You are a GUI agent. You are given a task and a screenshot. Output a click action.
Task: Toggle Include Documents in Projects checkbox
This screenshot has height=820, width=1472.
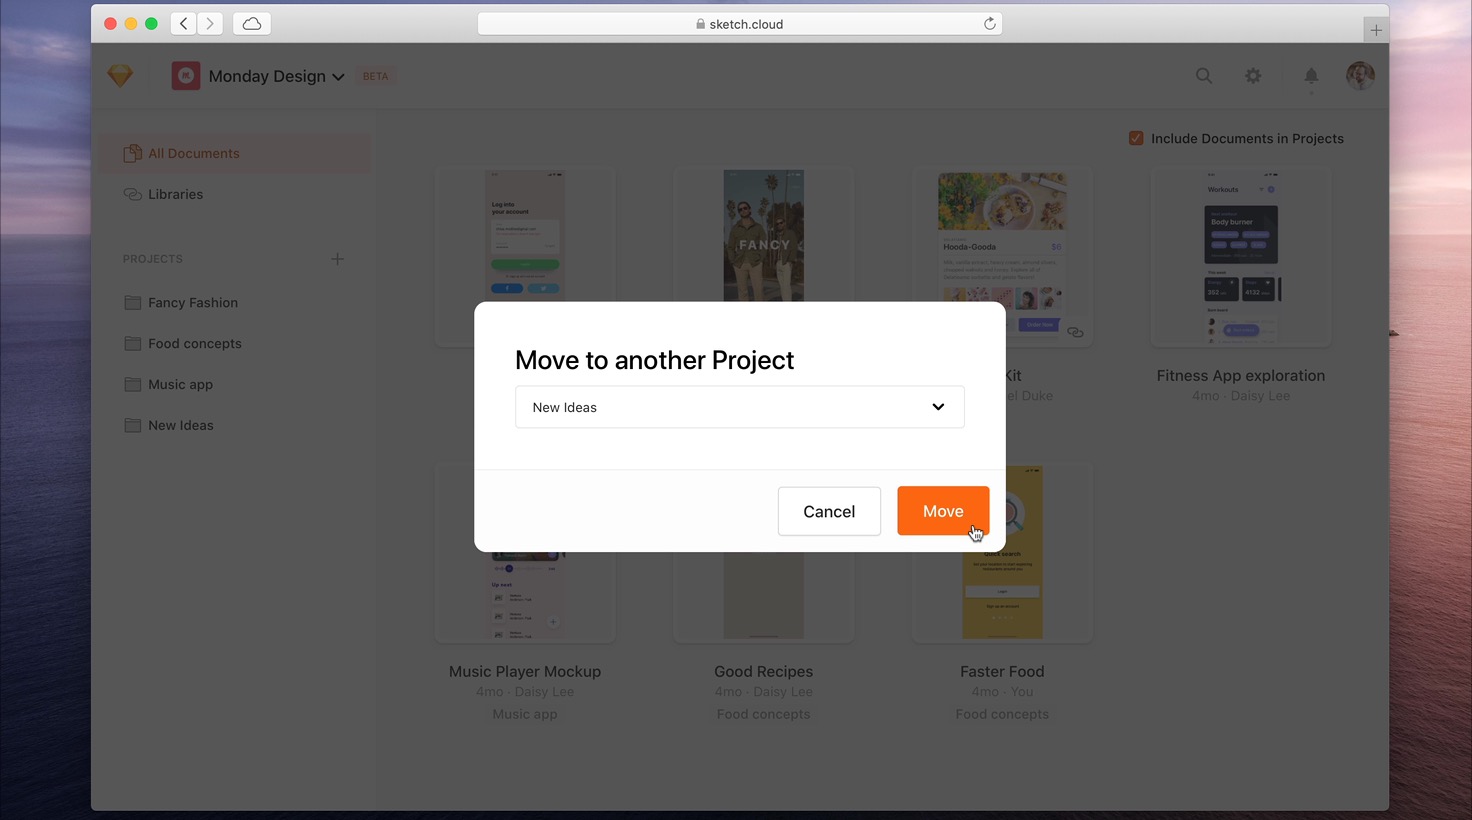1136,139
